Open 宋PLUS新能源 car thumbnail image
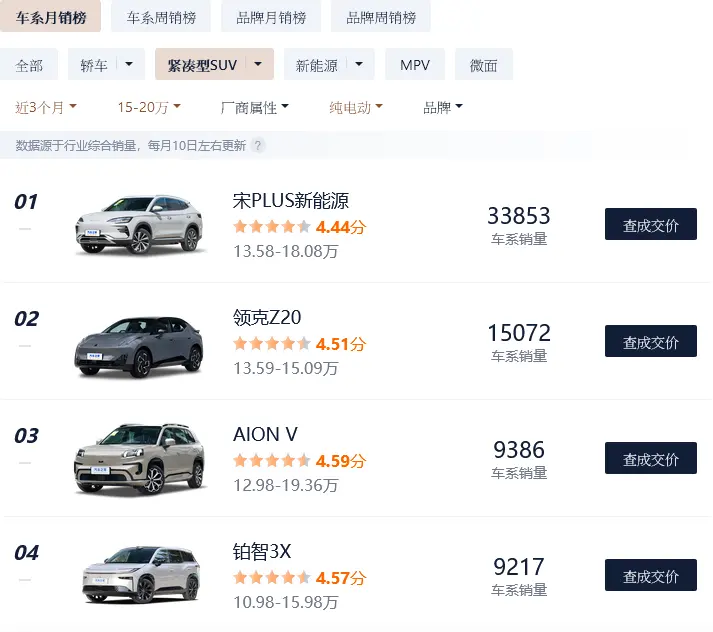713x632 pixels. pyautogui.click(x=139, y=224)
